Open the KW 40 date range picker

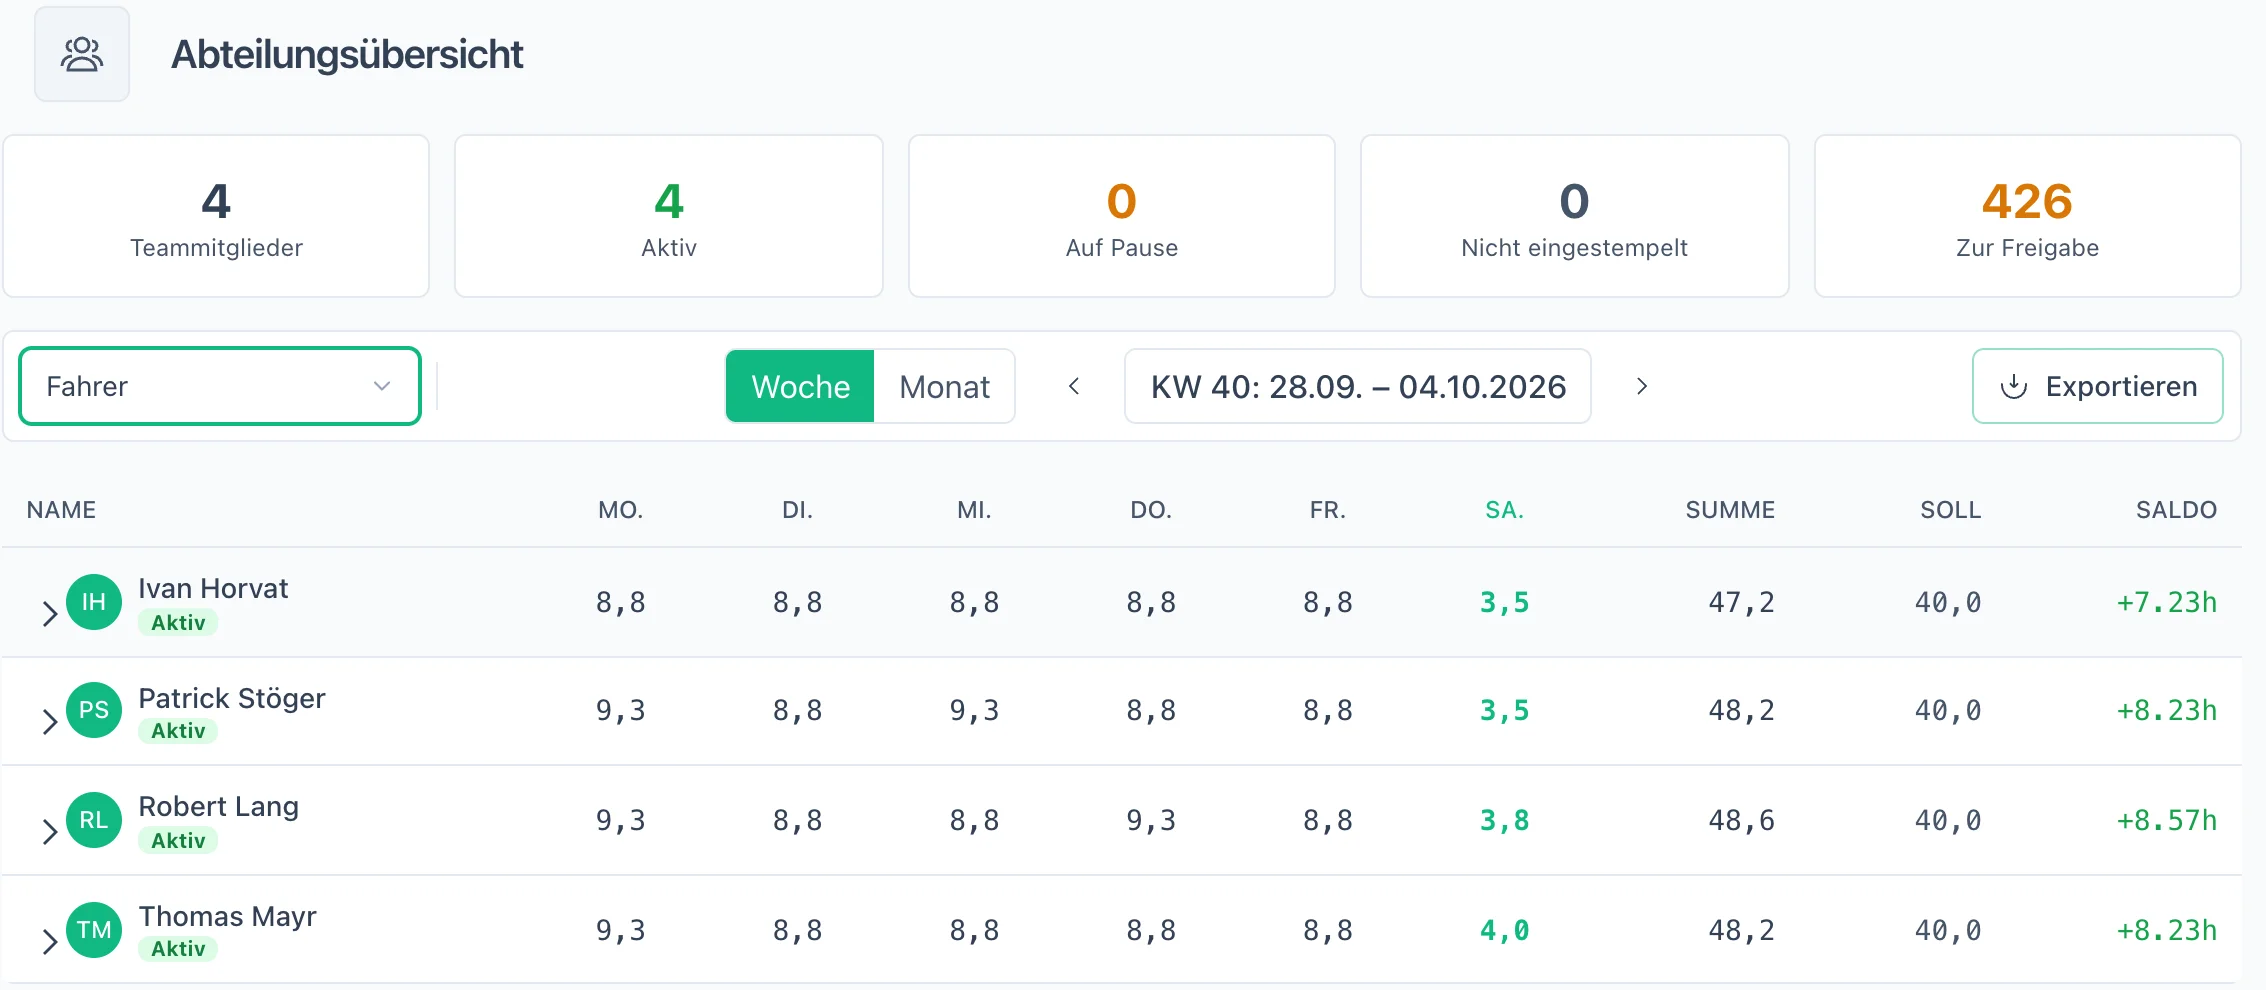click(x=1358, y=386)
